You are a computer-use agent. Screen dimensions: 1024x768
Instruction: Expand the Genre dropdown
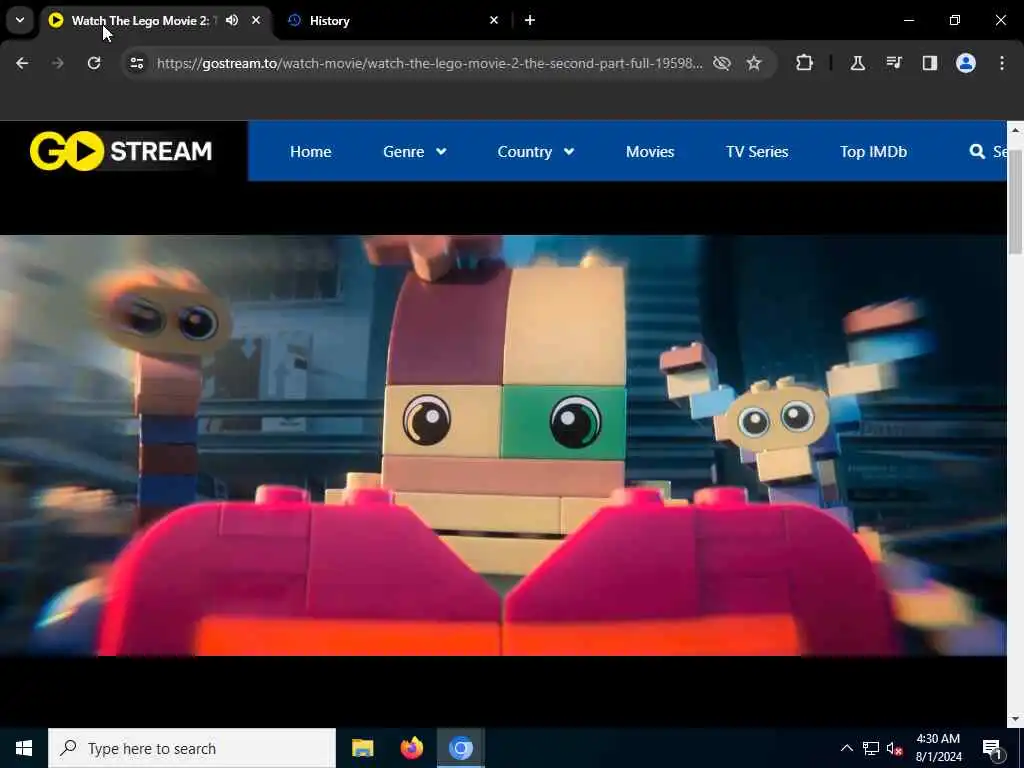pos(415,152)
